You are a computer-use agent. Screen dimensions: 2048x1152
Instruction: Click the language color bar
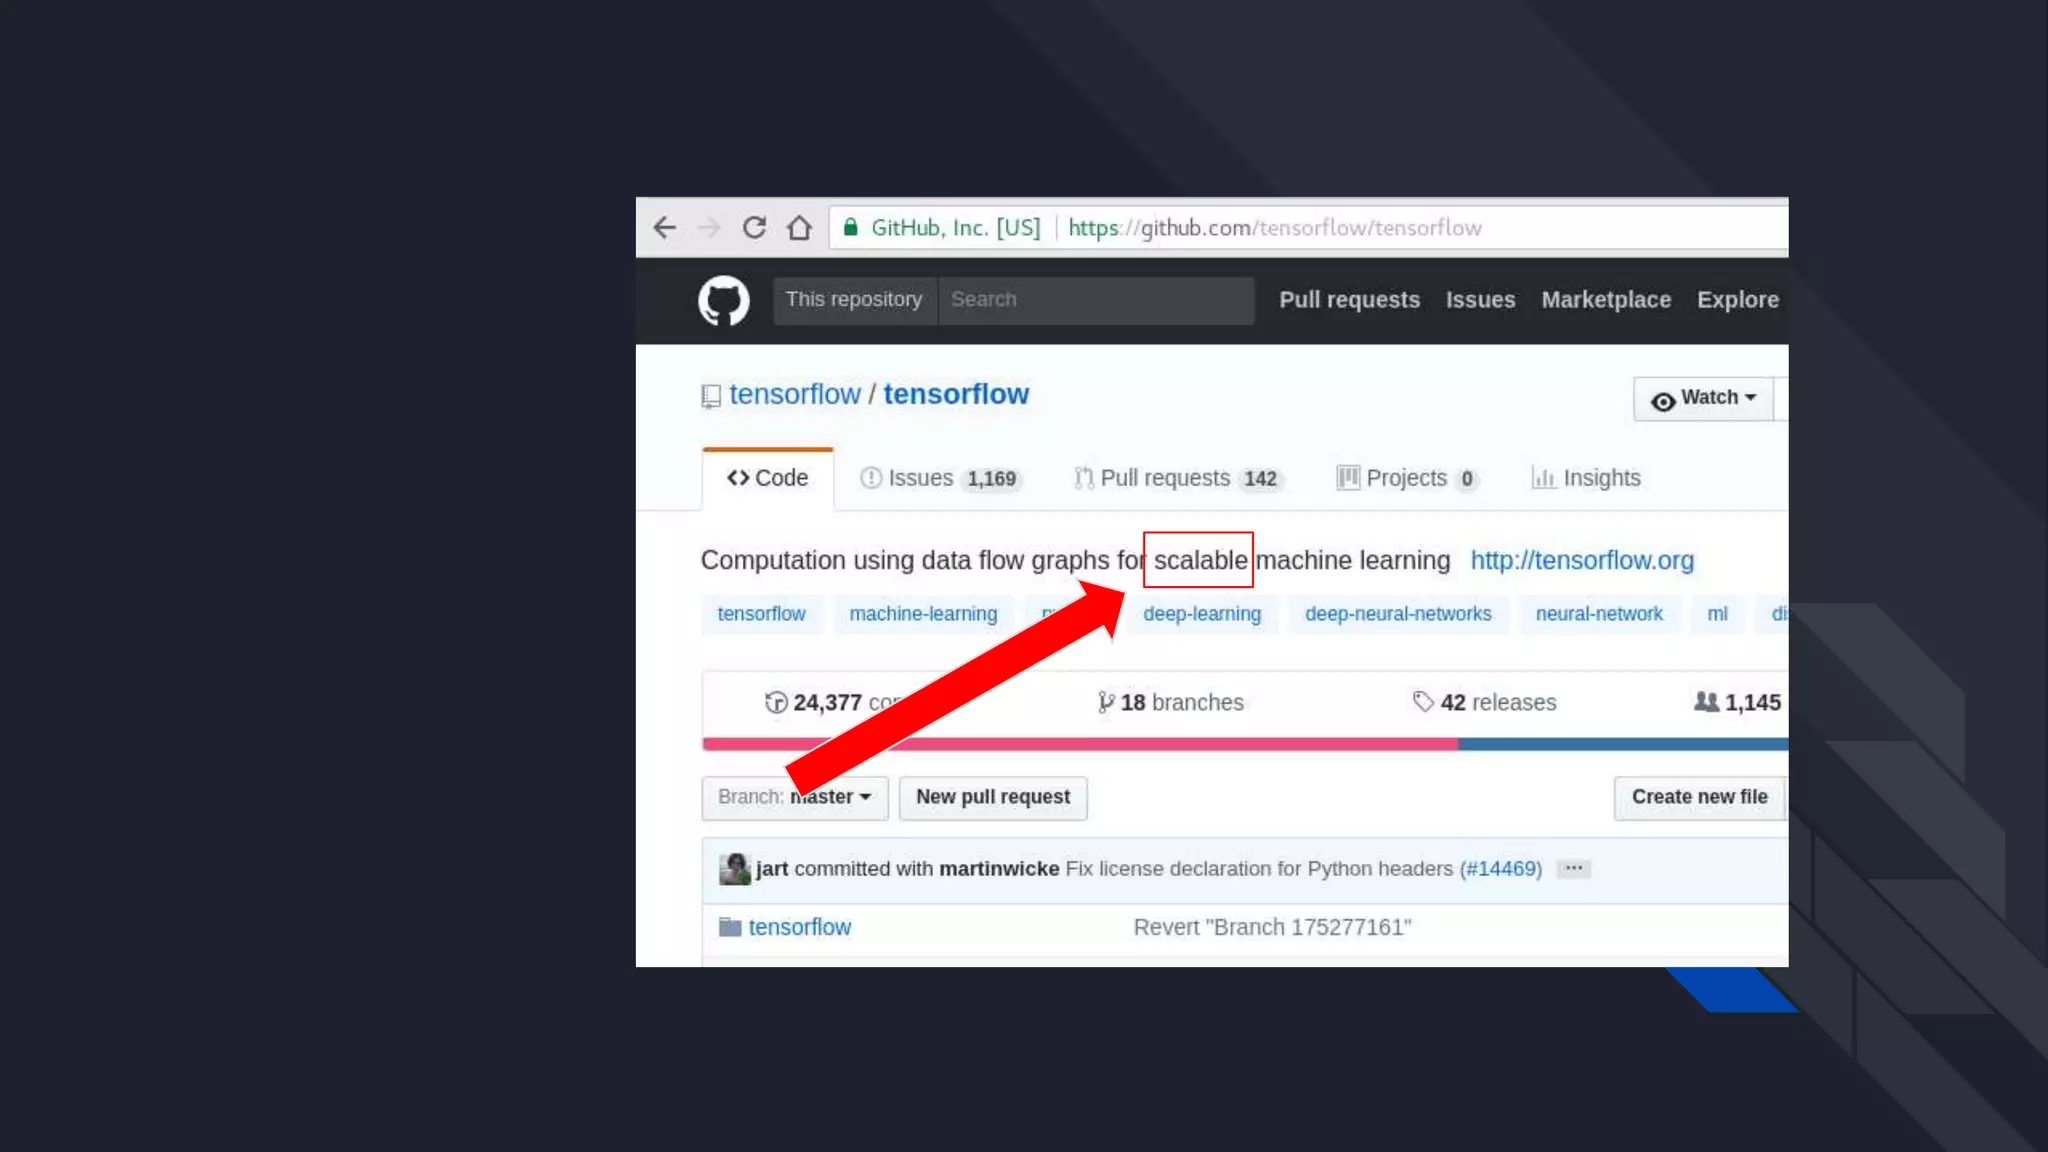point(1200,744)
